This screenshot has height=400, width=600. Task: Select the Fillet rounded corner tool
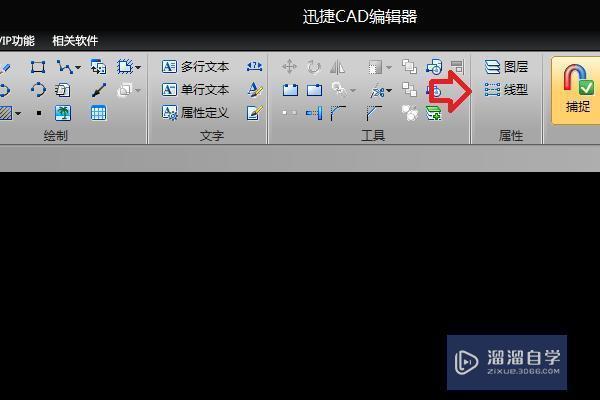click(x=338, y=113)
